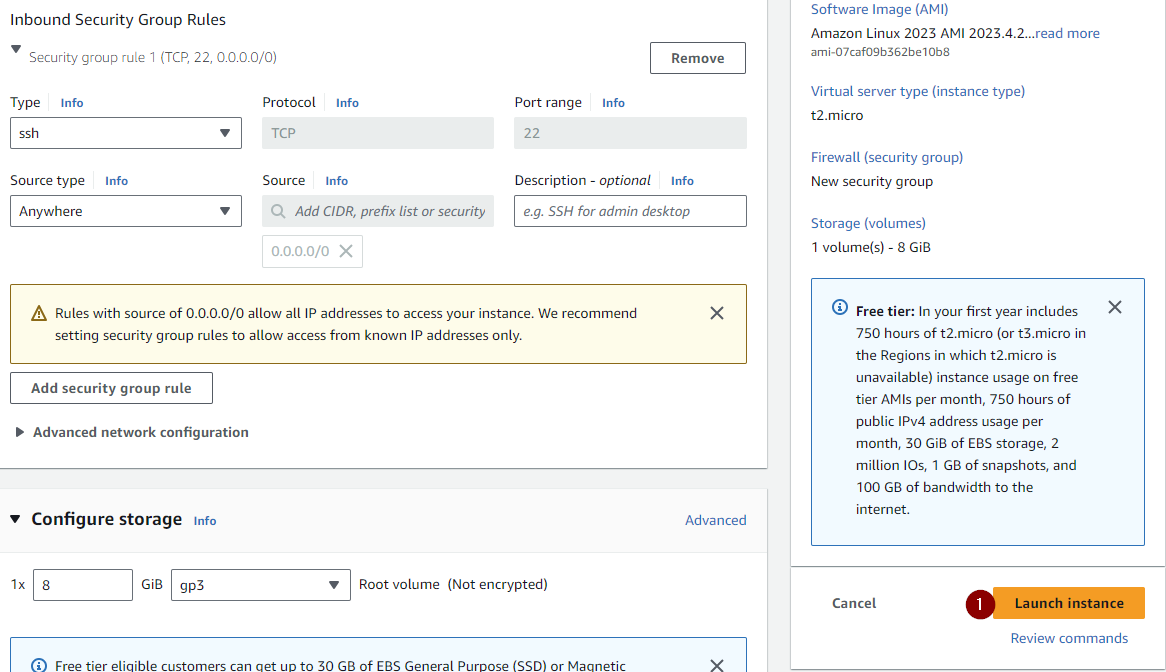
Task: Open Info link next to Type
Action: pos(71,103)
